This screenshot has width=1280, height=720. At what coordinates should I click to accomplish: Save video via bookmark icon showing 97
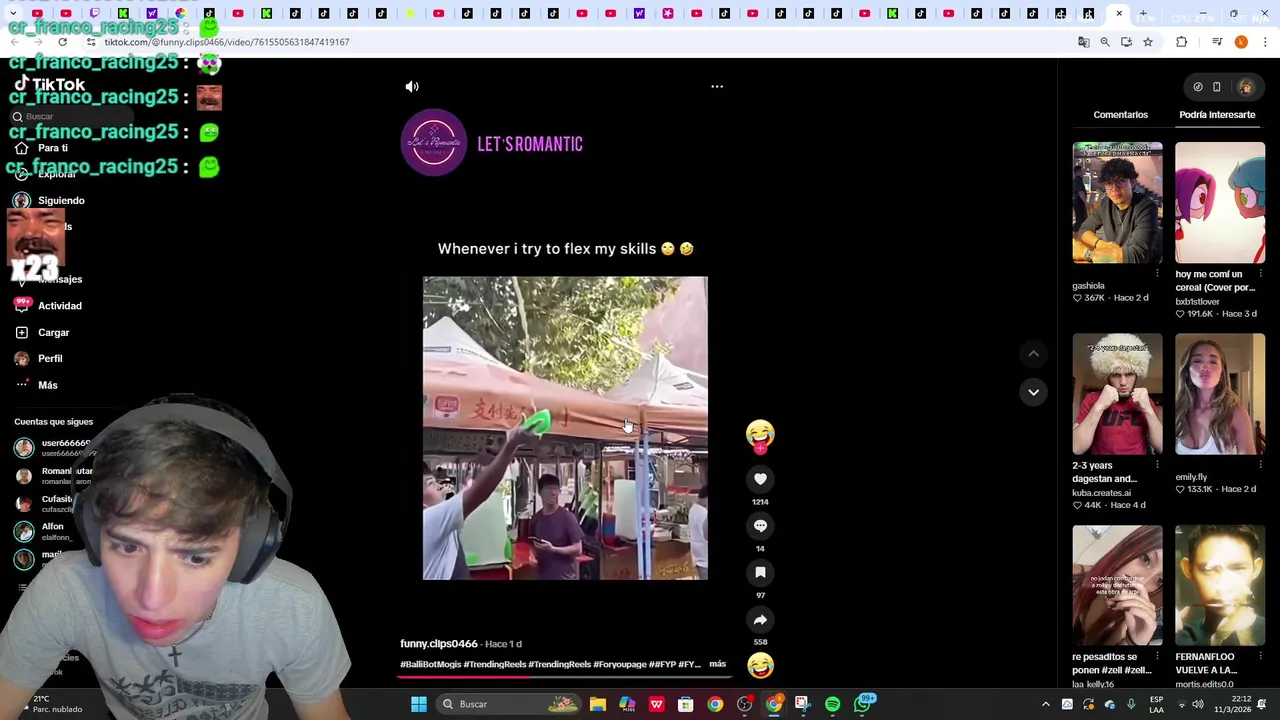click(760, 573)
